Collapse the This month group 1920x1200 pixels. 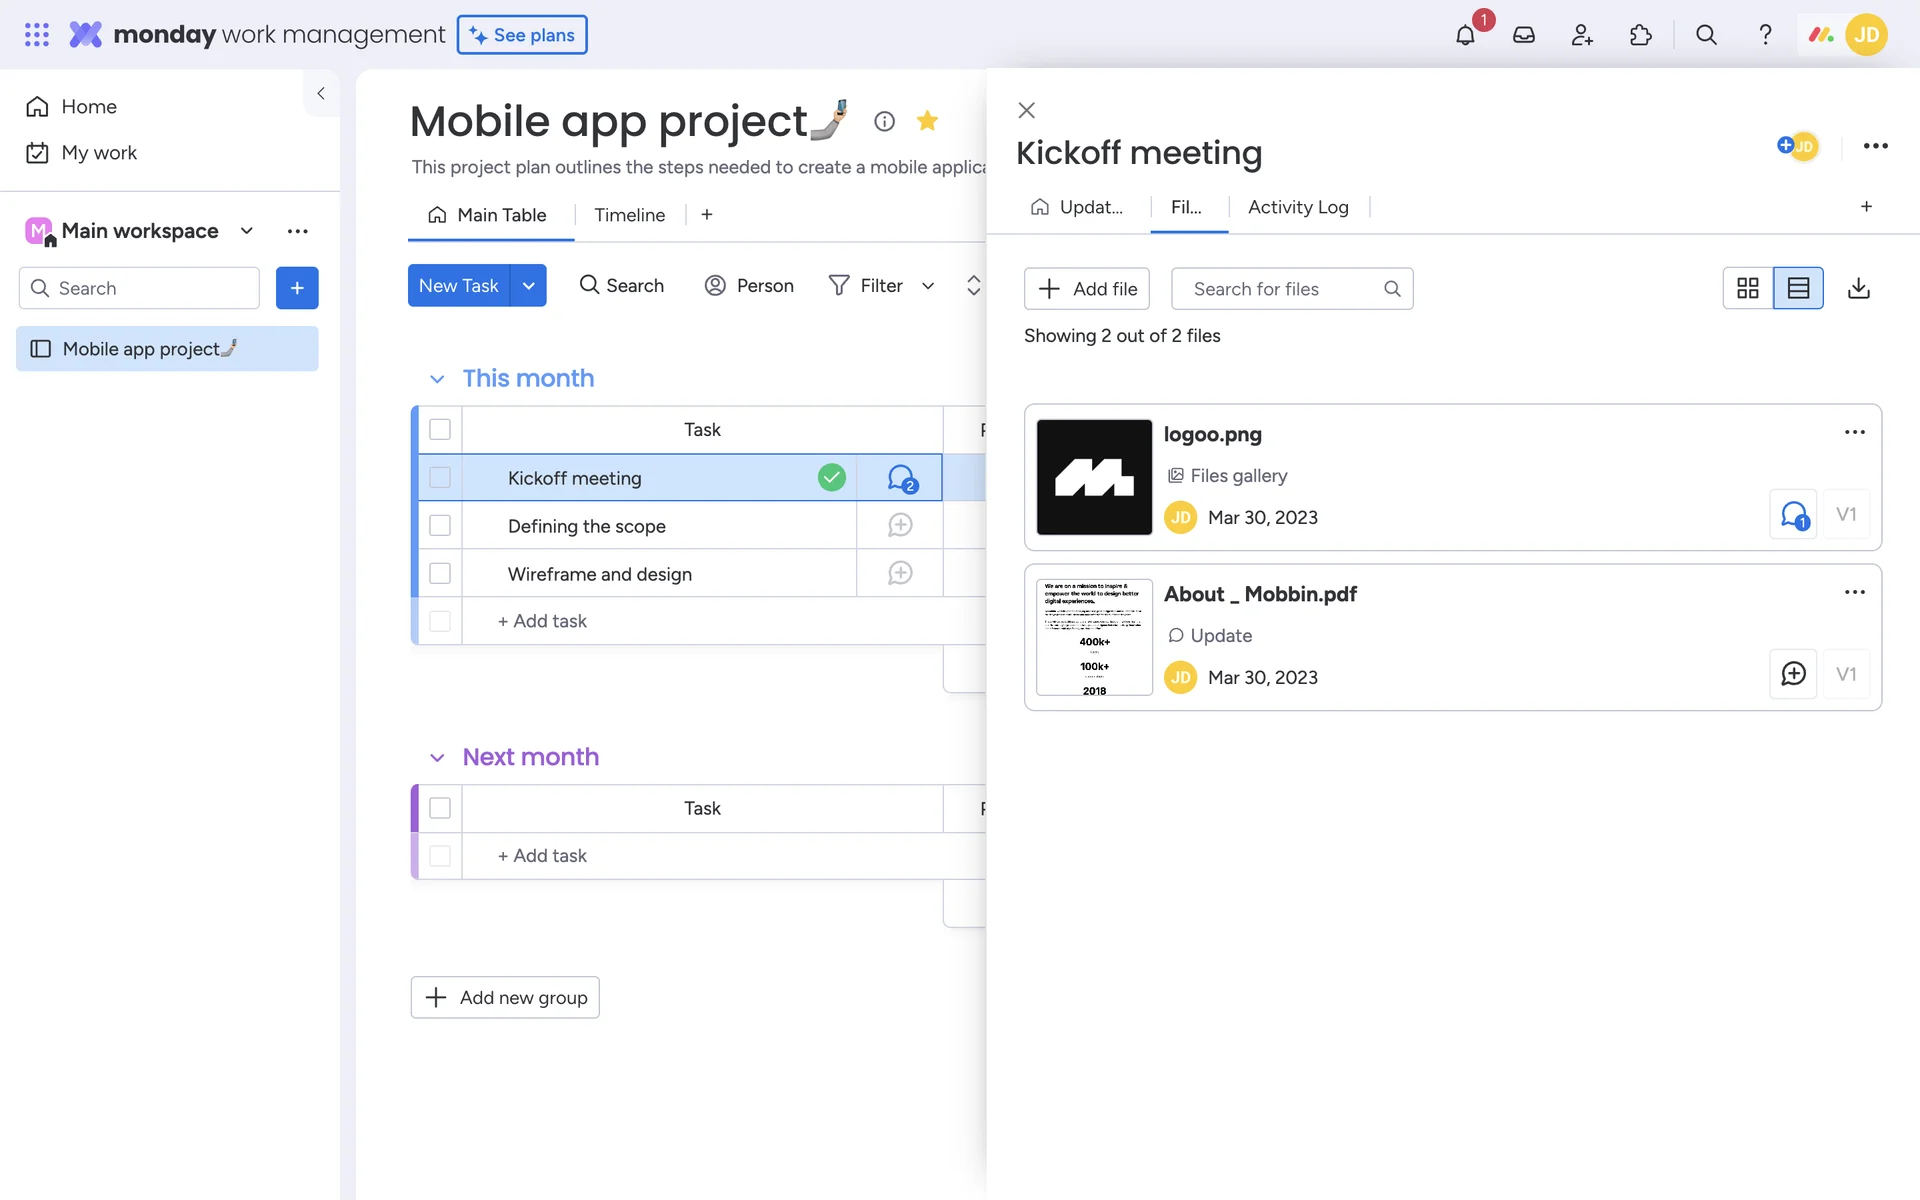(437, 379)
